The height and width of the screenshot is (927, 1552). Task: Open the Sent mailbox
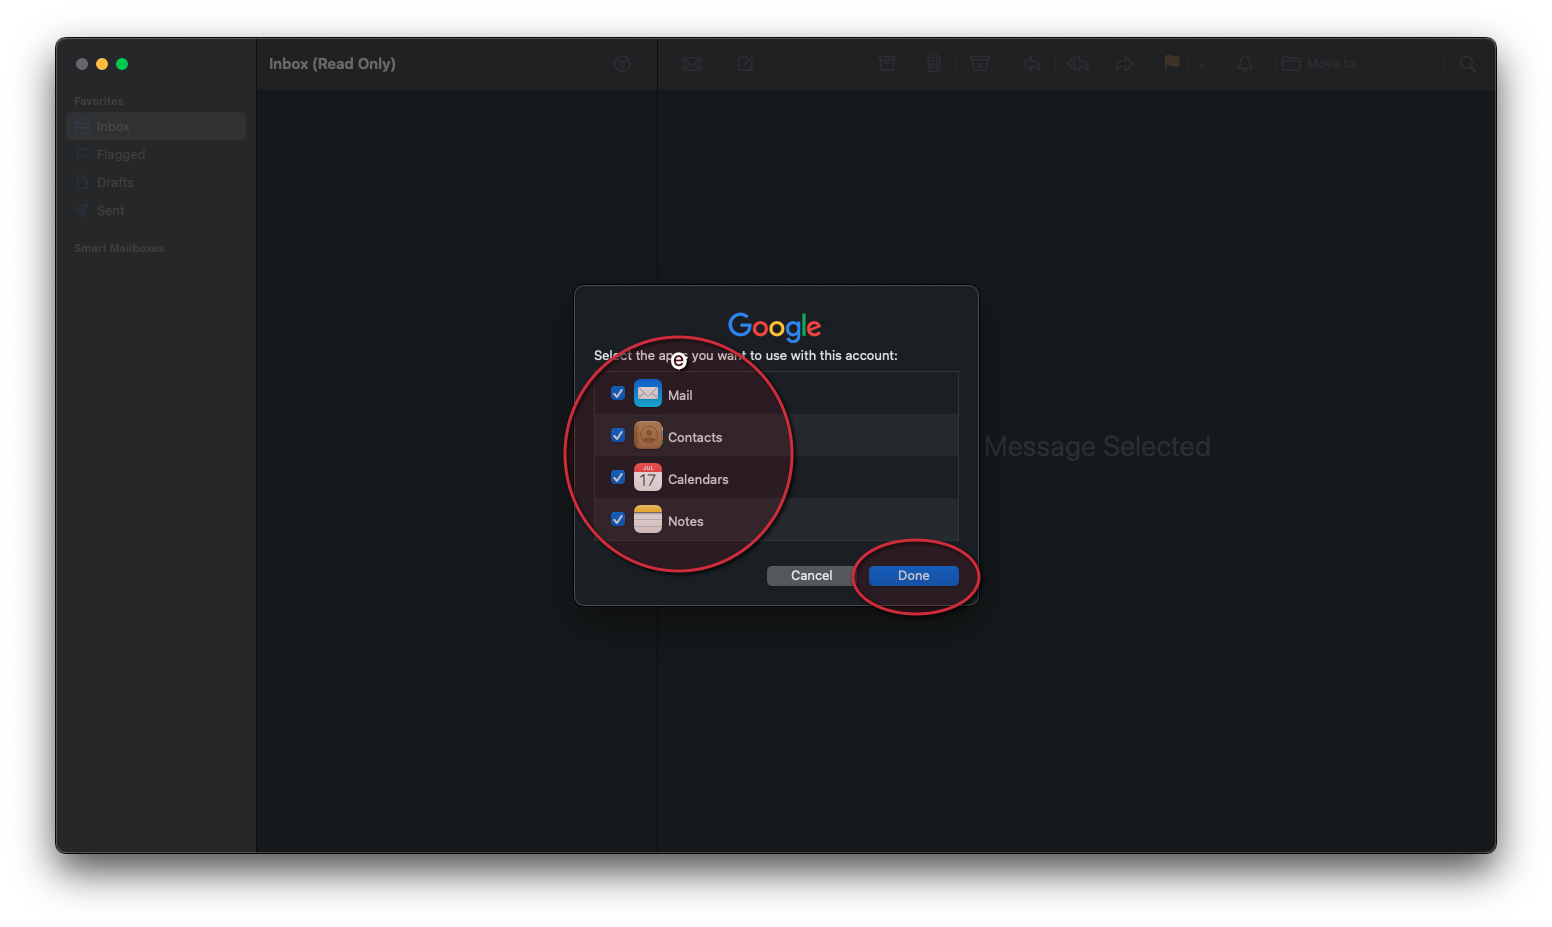(x=156, y=210)
